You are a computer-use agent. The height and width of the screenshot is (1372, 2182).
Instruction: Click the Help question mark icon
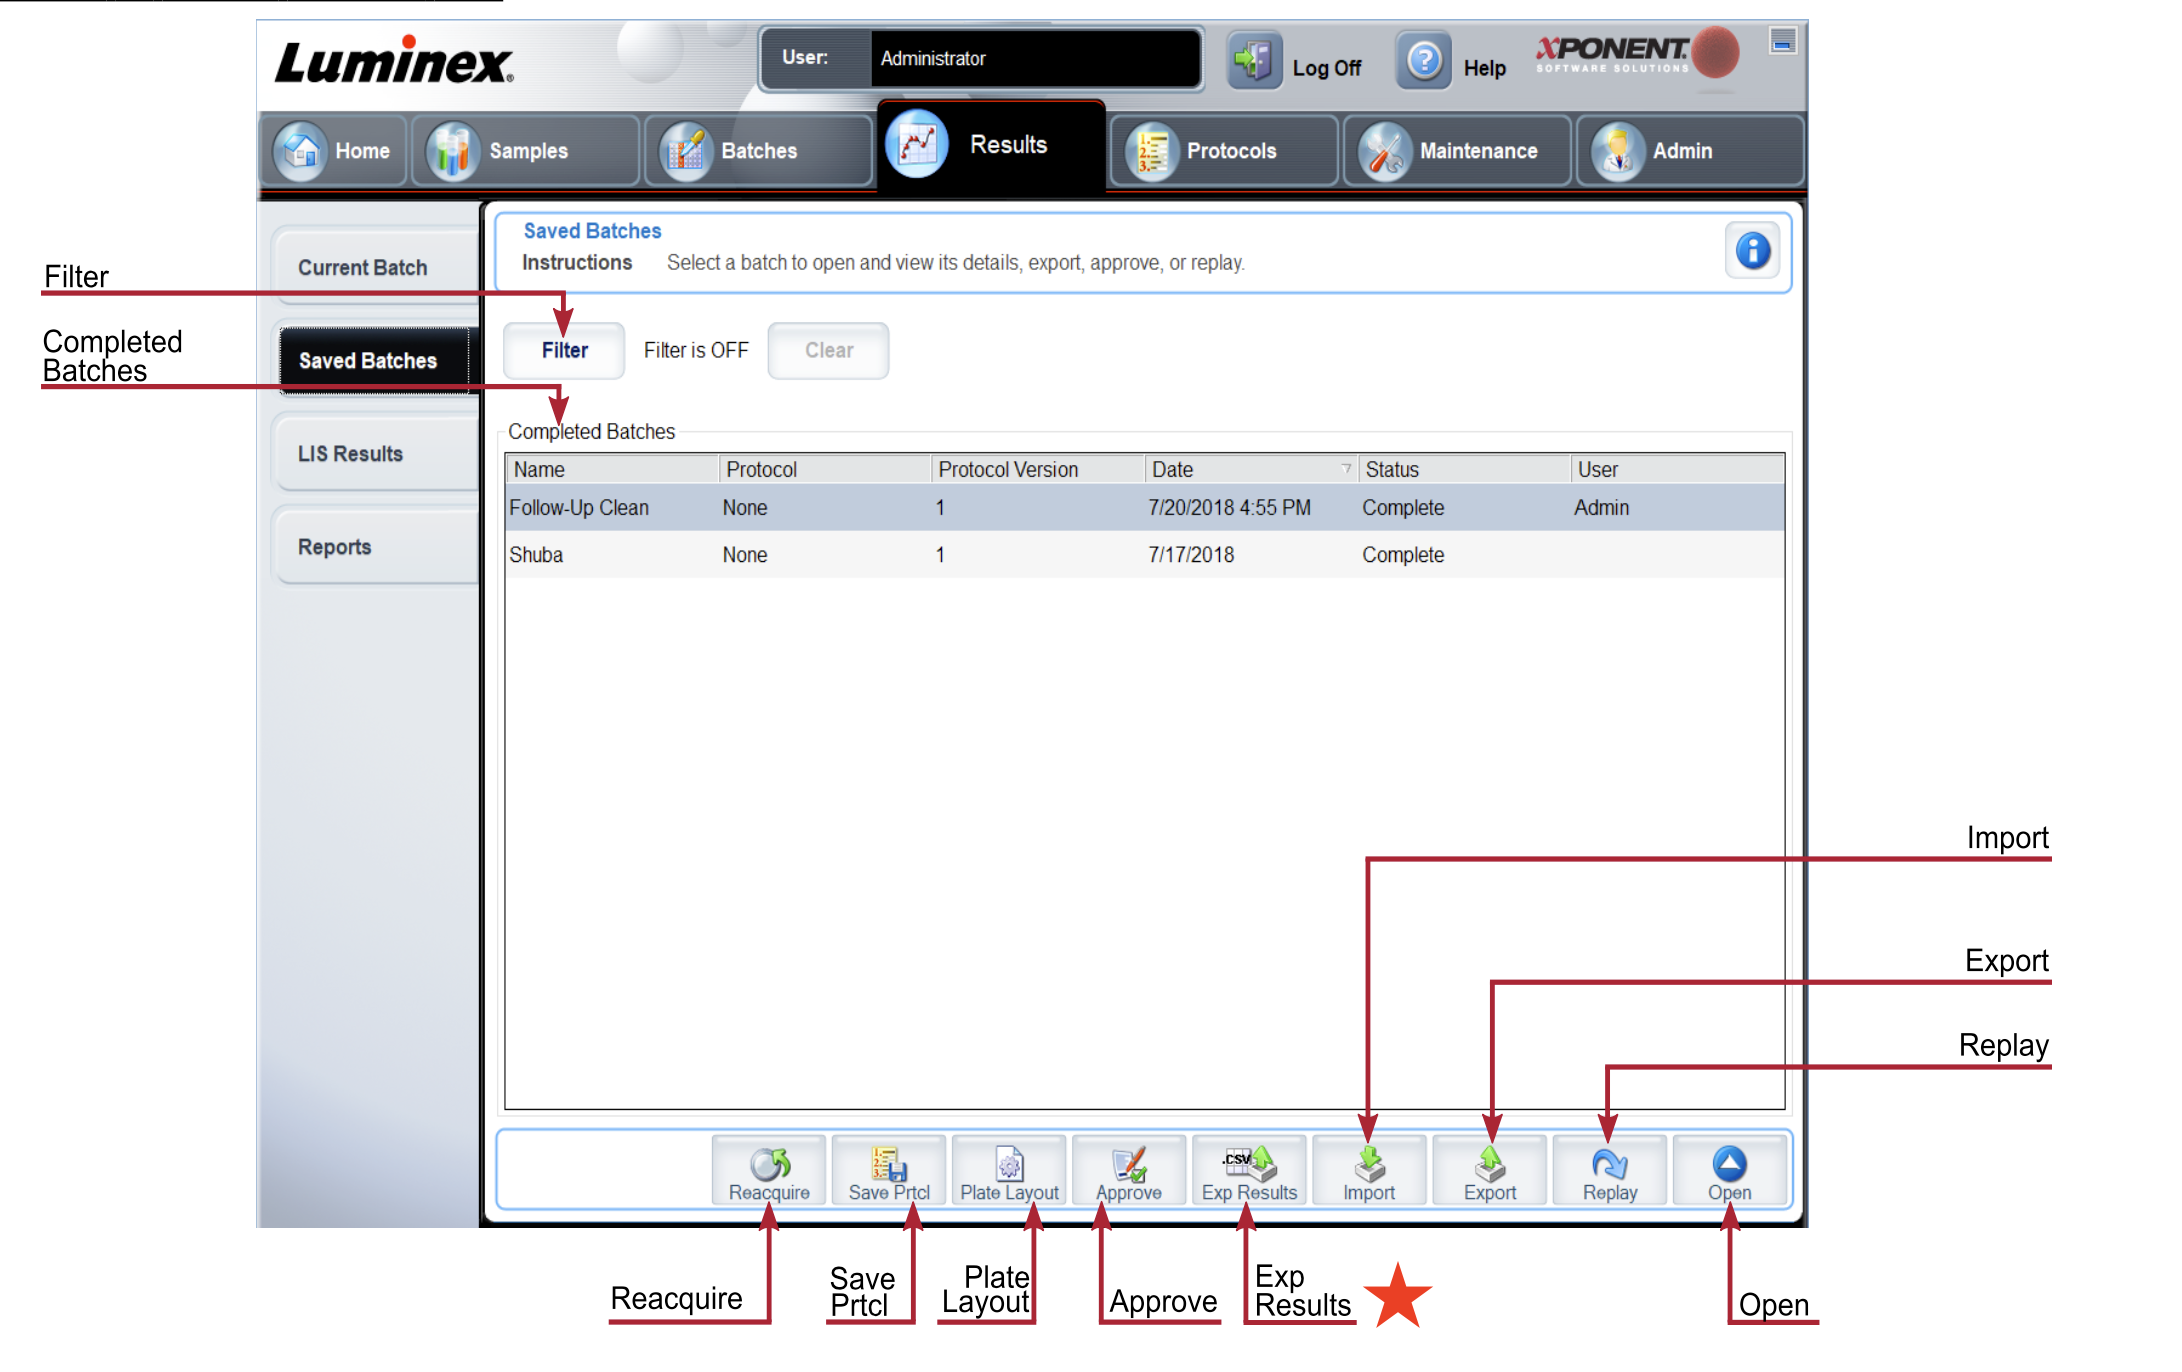(x=1424, y=62)
